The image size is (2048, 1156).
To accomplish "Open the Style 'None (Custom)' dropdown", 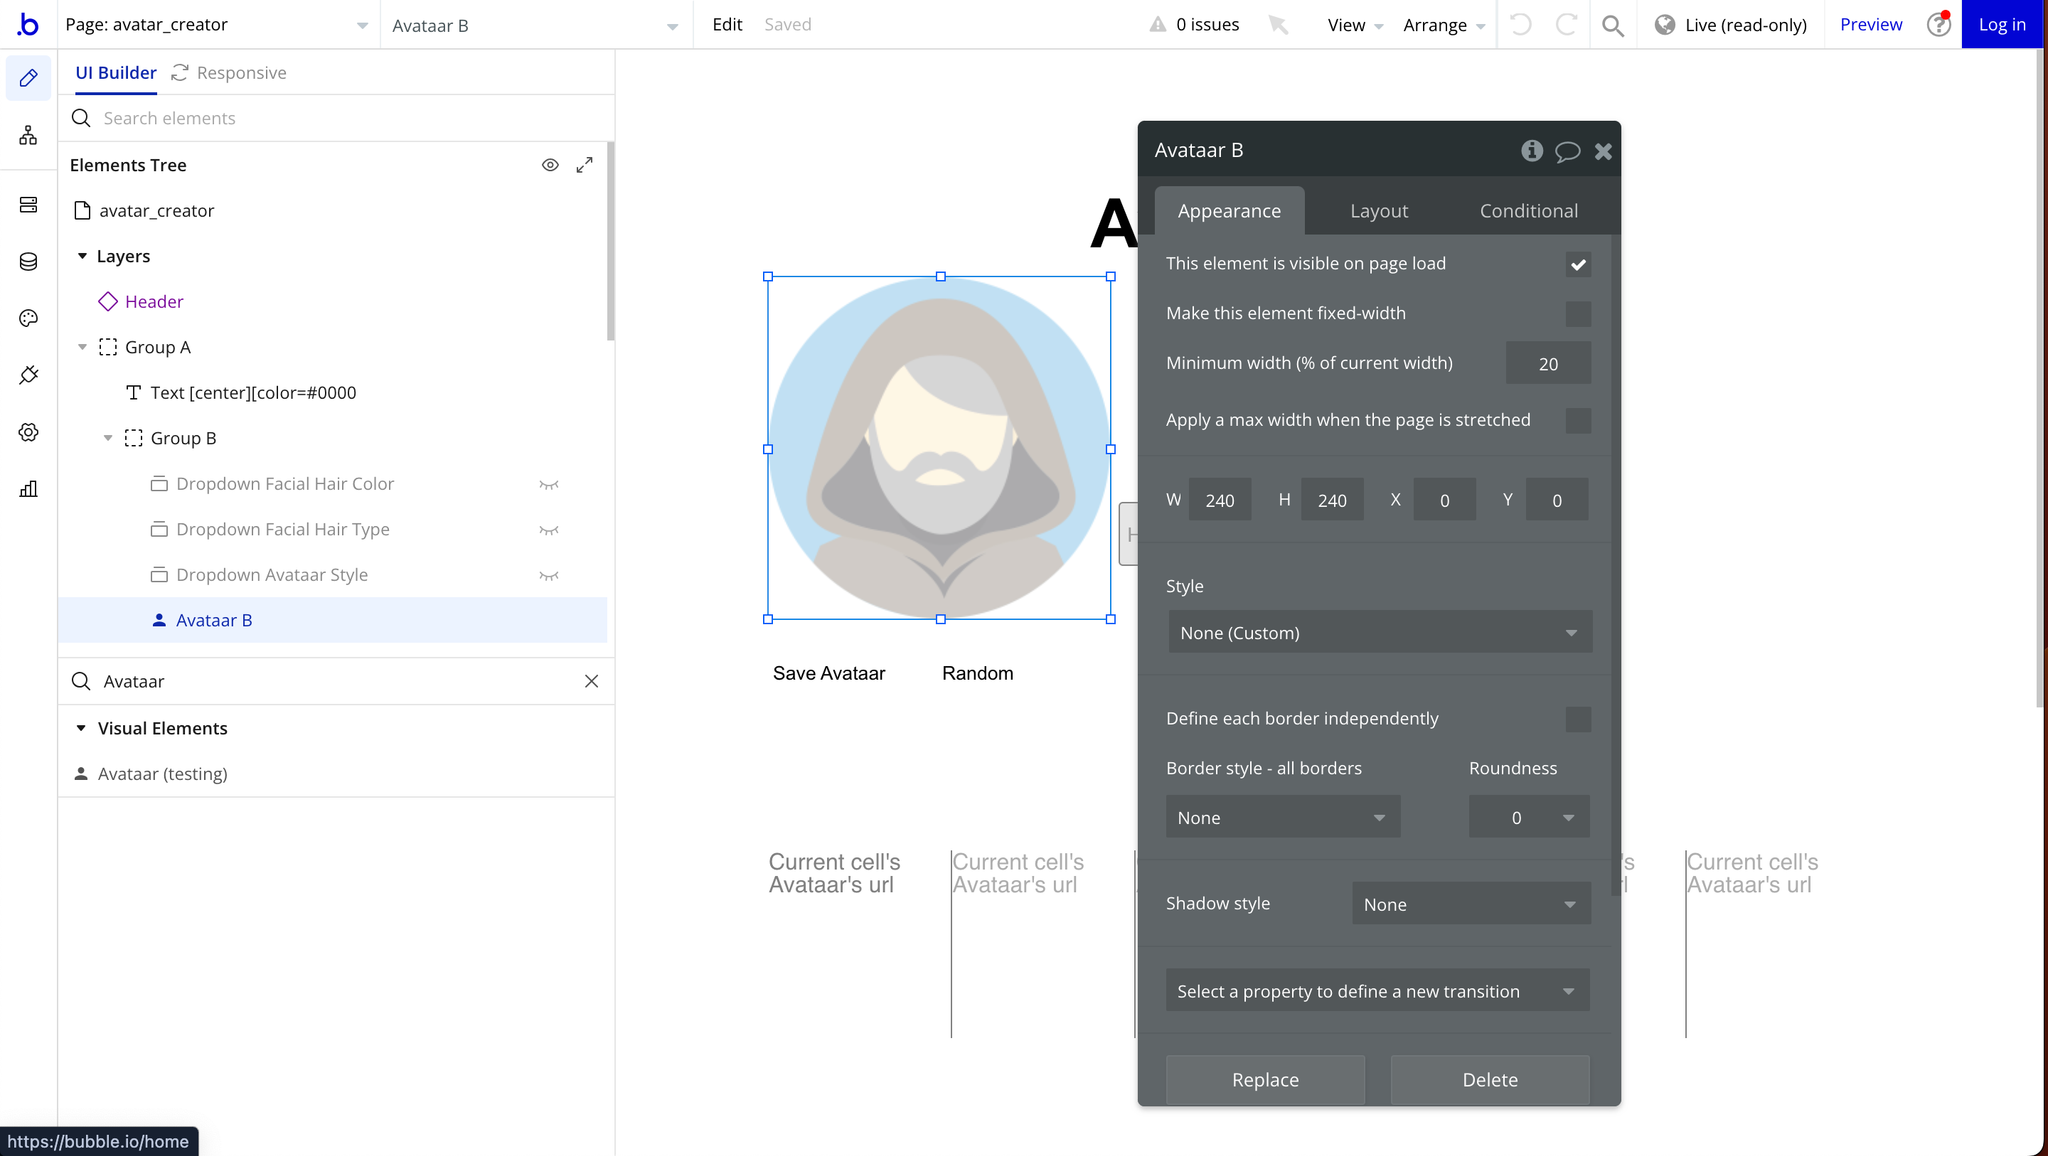I will point(1379,633).
